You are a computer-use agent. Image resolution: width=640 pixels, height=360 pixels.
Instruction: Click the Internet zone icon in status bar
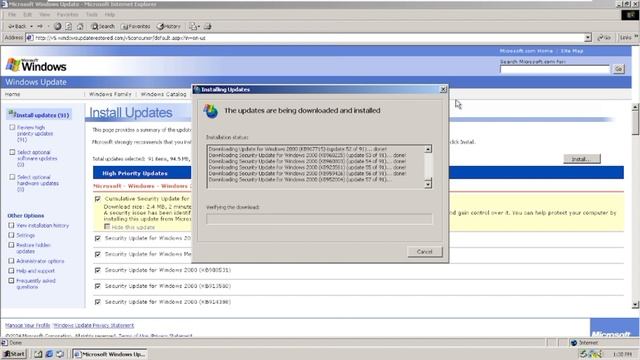point(573,342)
